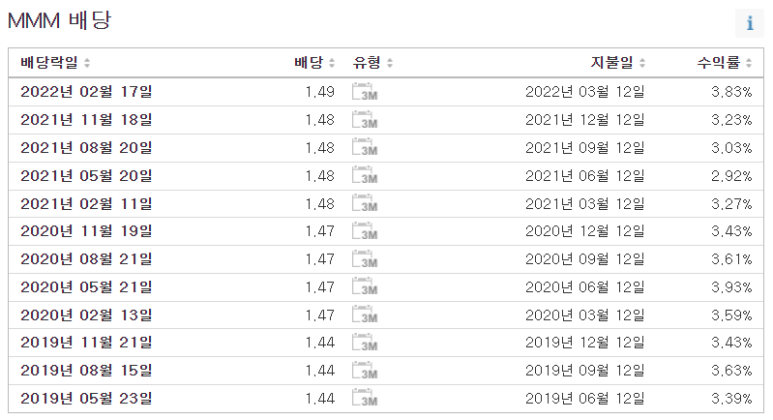Sort by 유형 column header
Viewport: 773px width, 420px height.
point(373,63)
